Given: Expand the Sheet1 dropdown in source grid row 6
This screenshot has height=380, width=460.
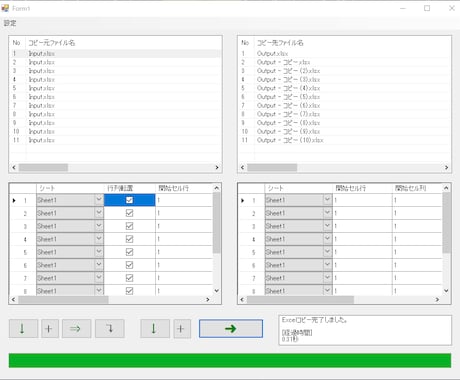Looking at the screenshot, I should pos(99,265).
